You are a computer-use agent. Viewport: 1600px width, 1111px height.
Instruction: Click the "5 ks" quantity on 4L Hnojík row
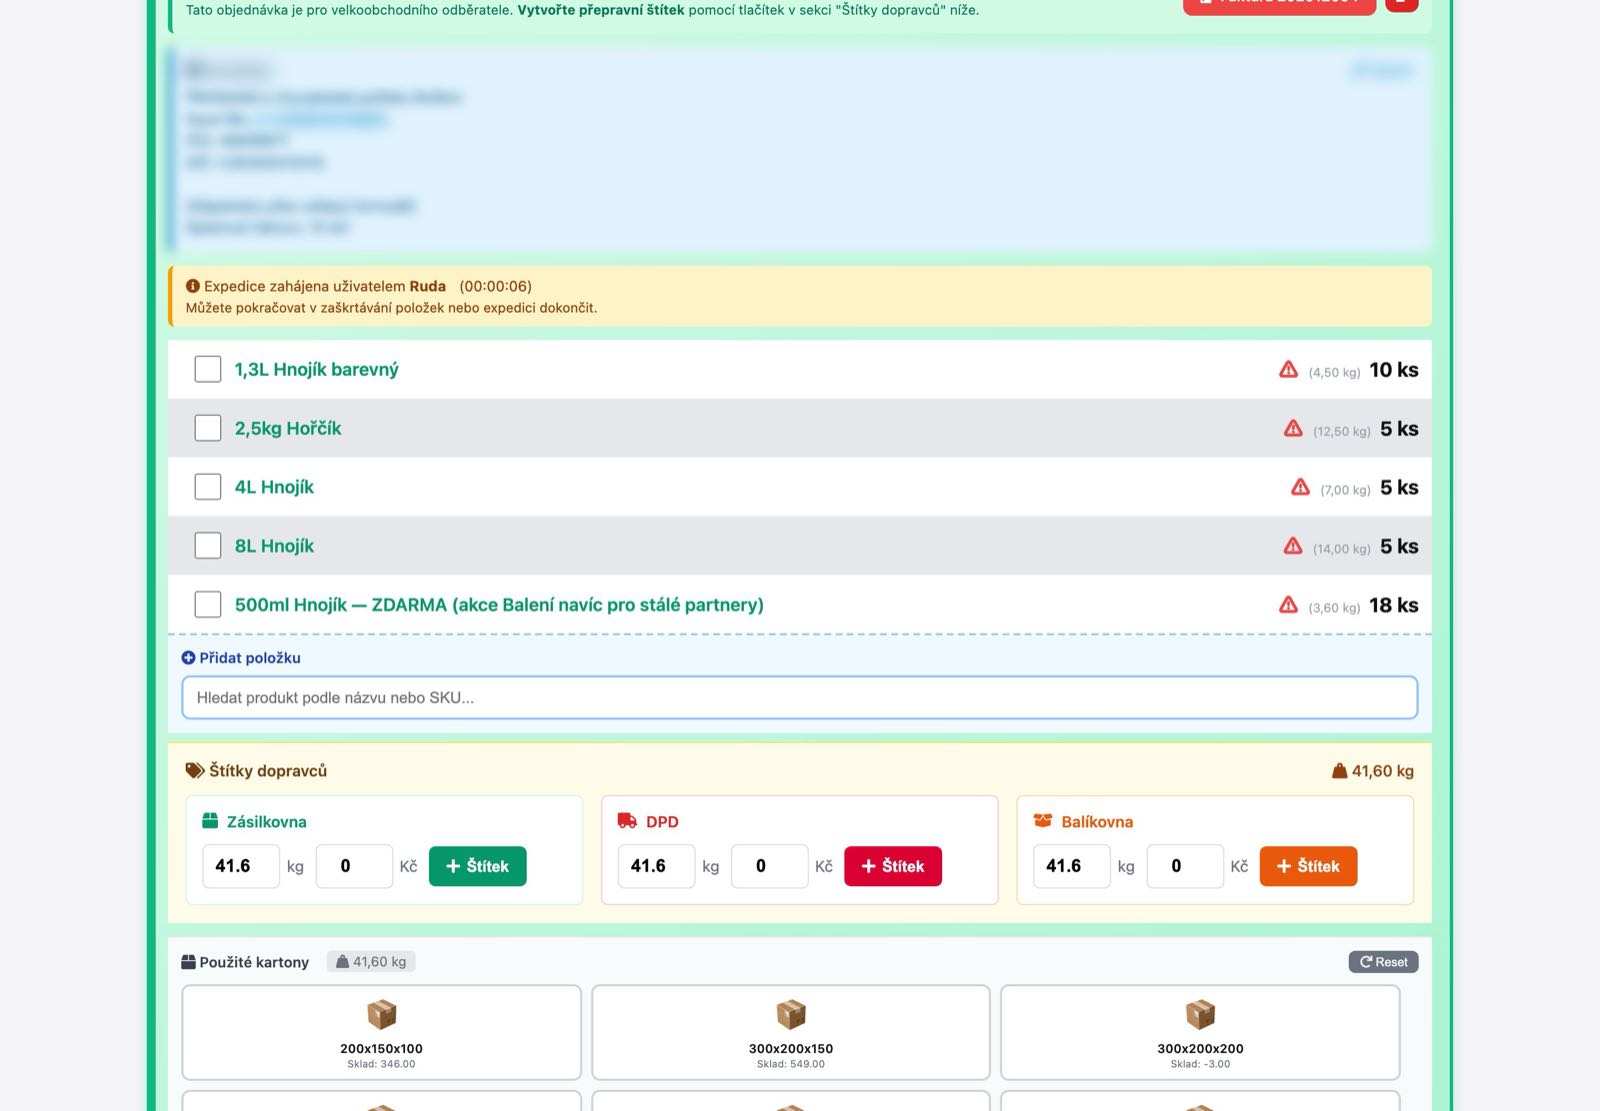point(1399,488)
